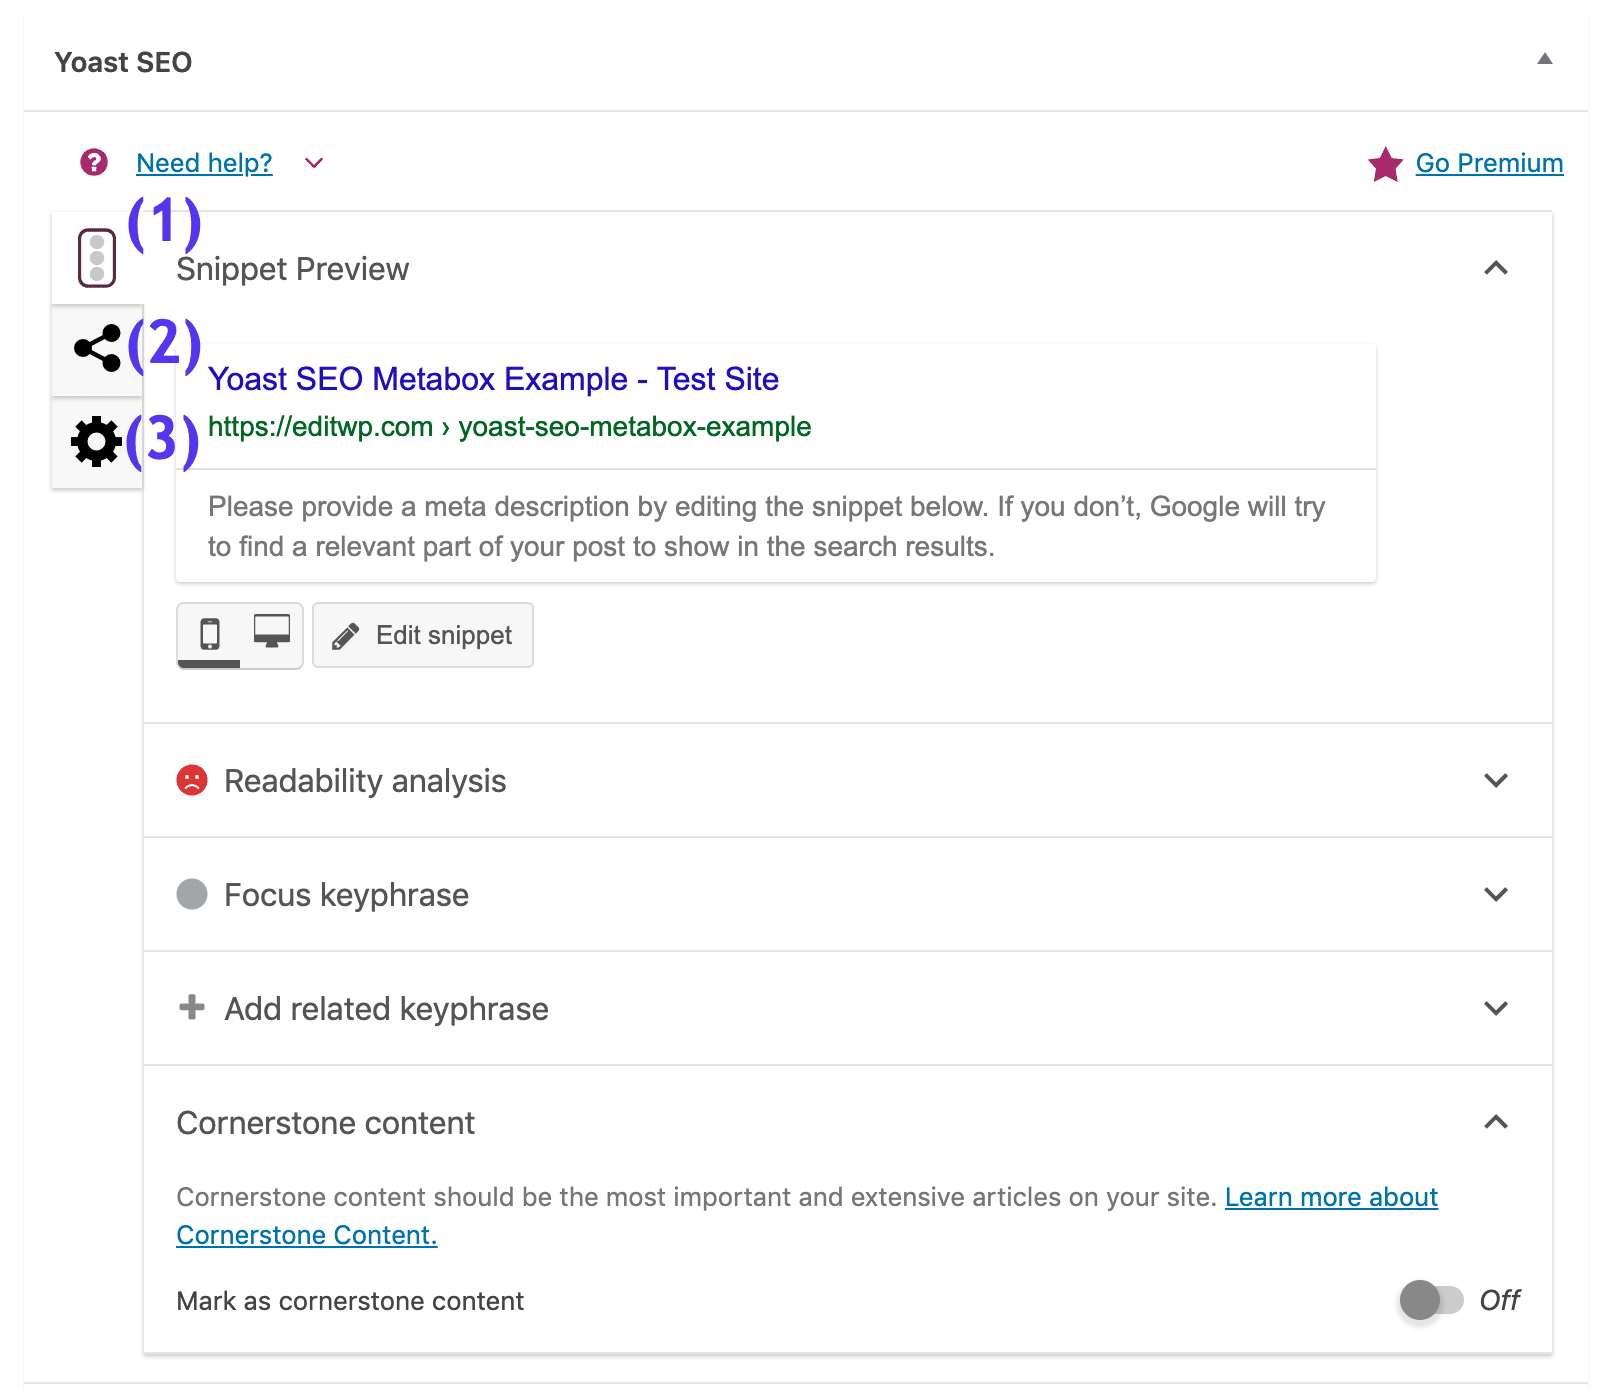This screenshot has width=1608, height=1390.
Task: Collapse the Snippet Preview section
Action: click(1495, 268)
